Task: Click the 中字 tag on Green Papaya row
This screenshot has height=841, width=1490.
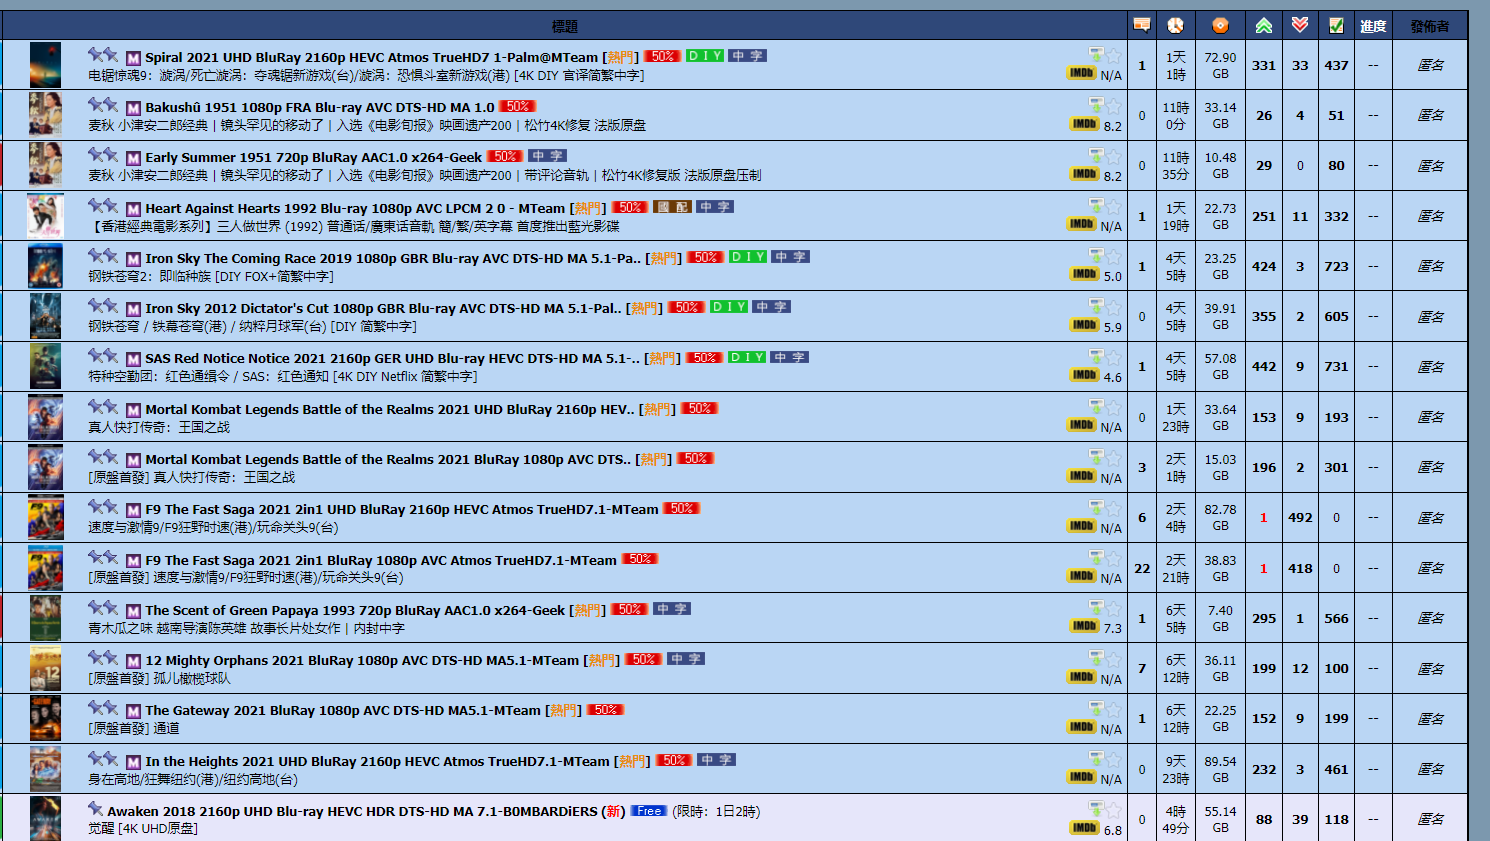Action: pyautogui.click(x=672, y=609)
